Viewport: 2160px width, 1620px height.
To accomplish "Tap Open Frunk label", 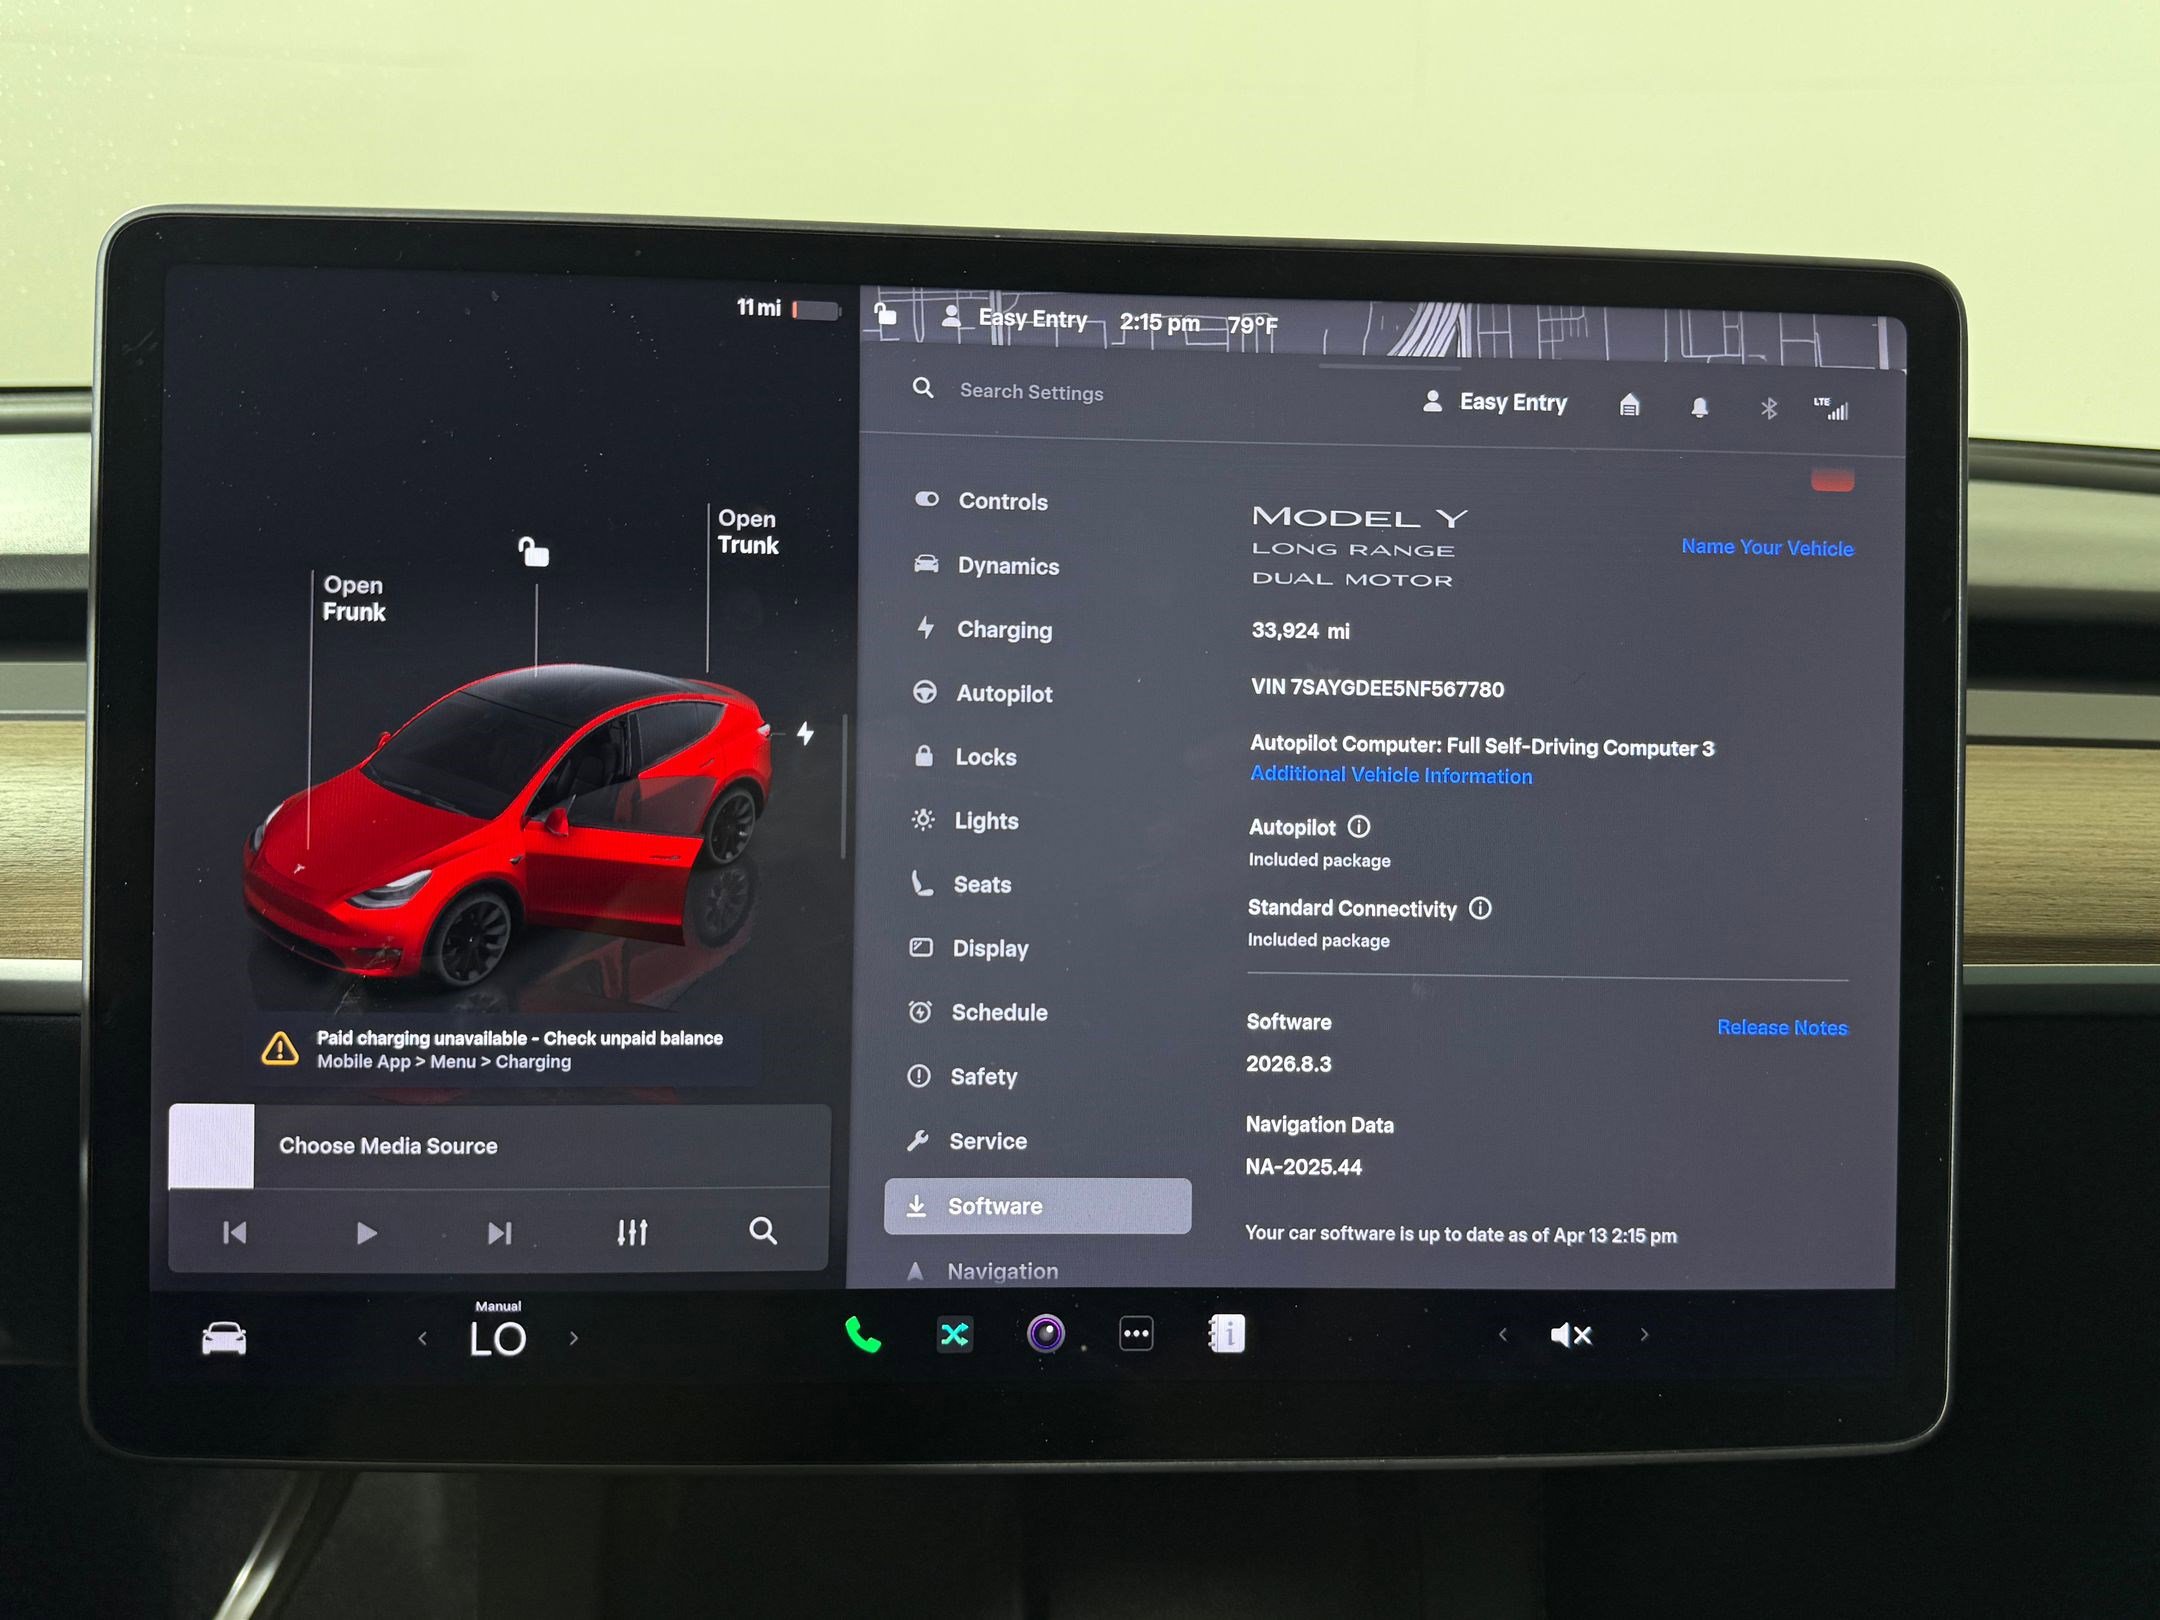I will pyautogui.click(x=353, y=598).
